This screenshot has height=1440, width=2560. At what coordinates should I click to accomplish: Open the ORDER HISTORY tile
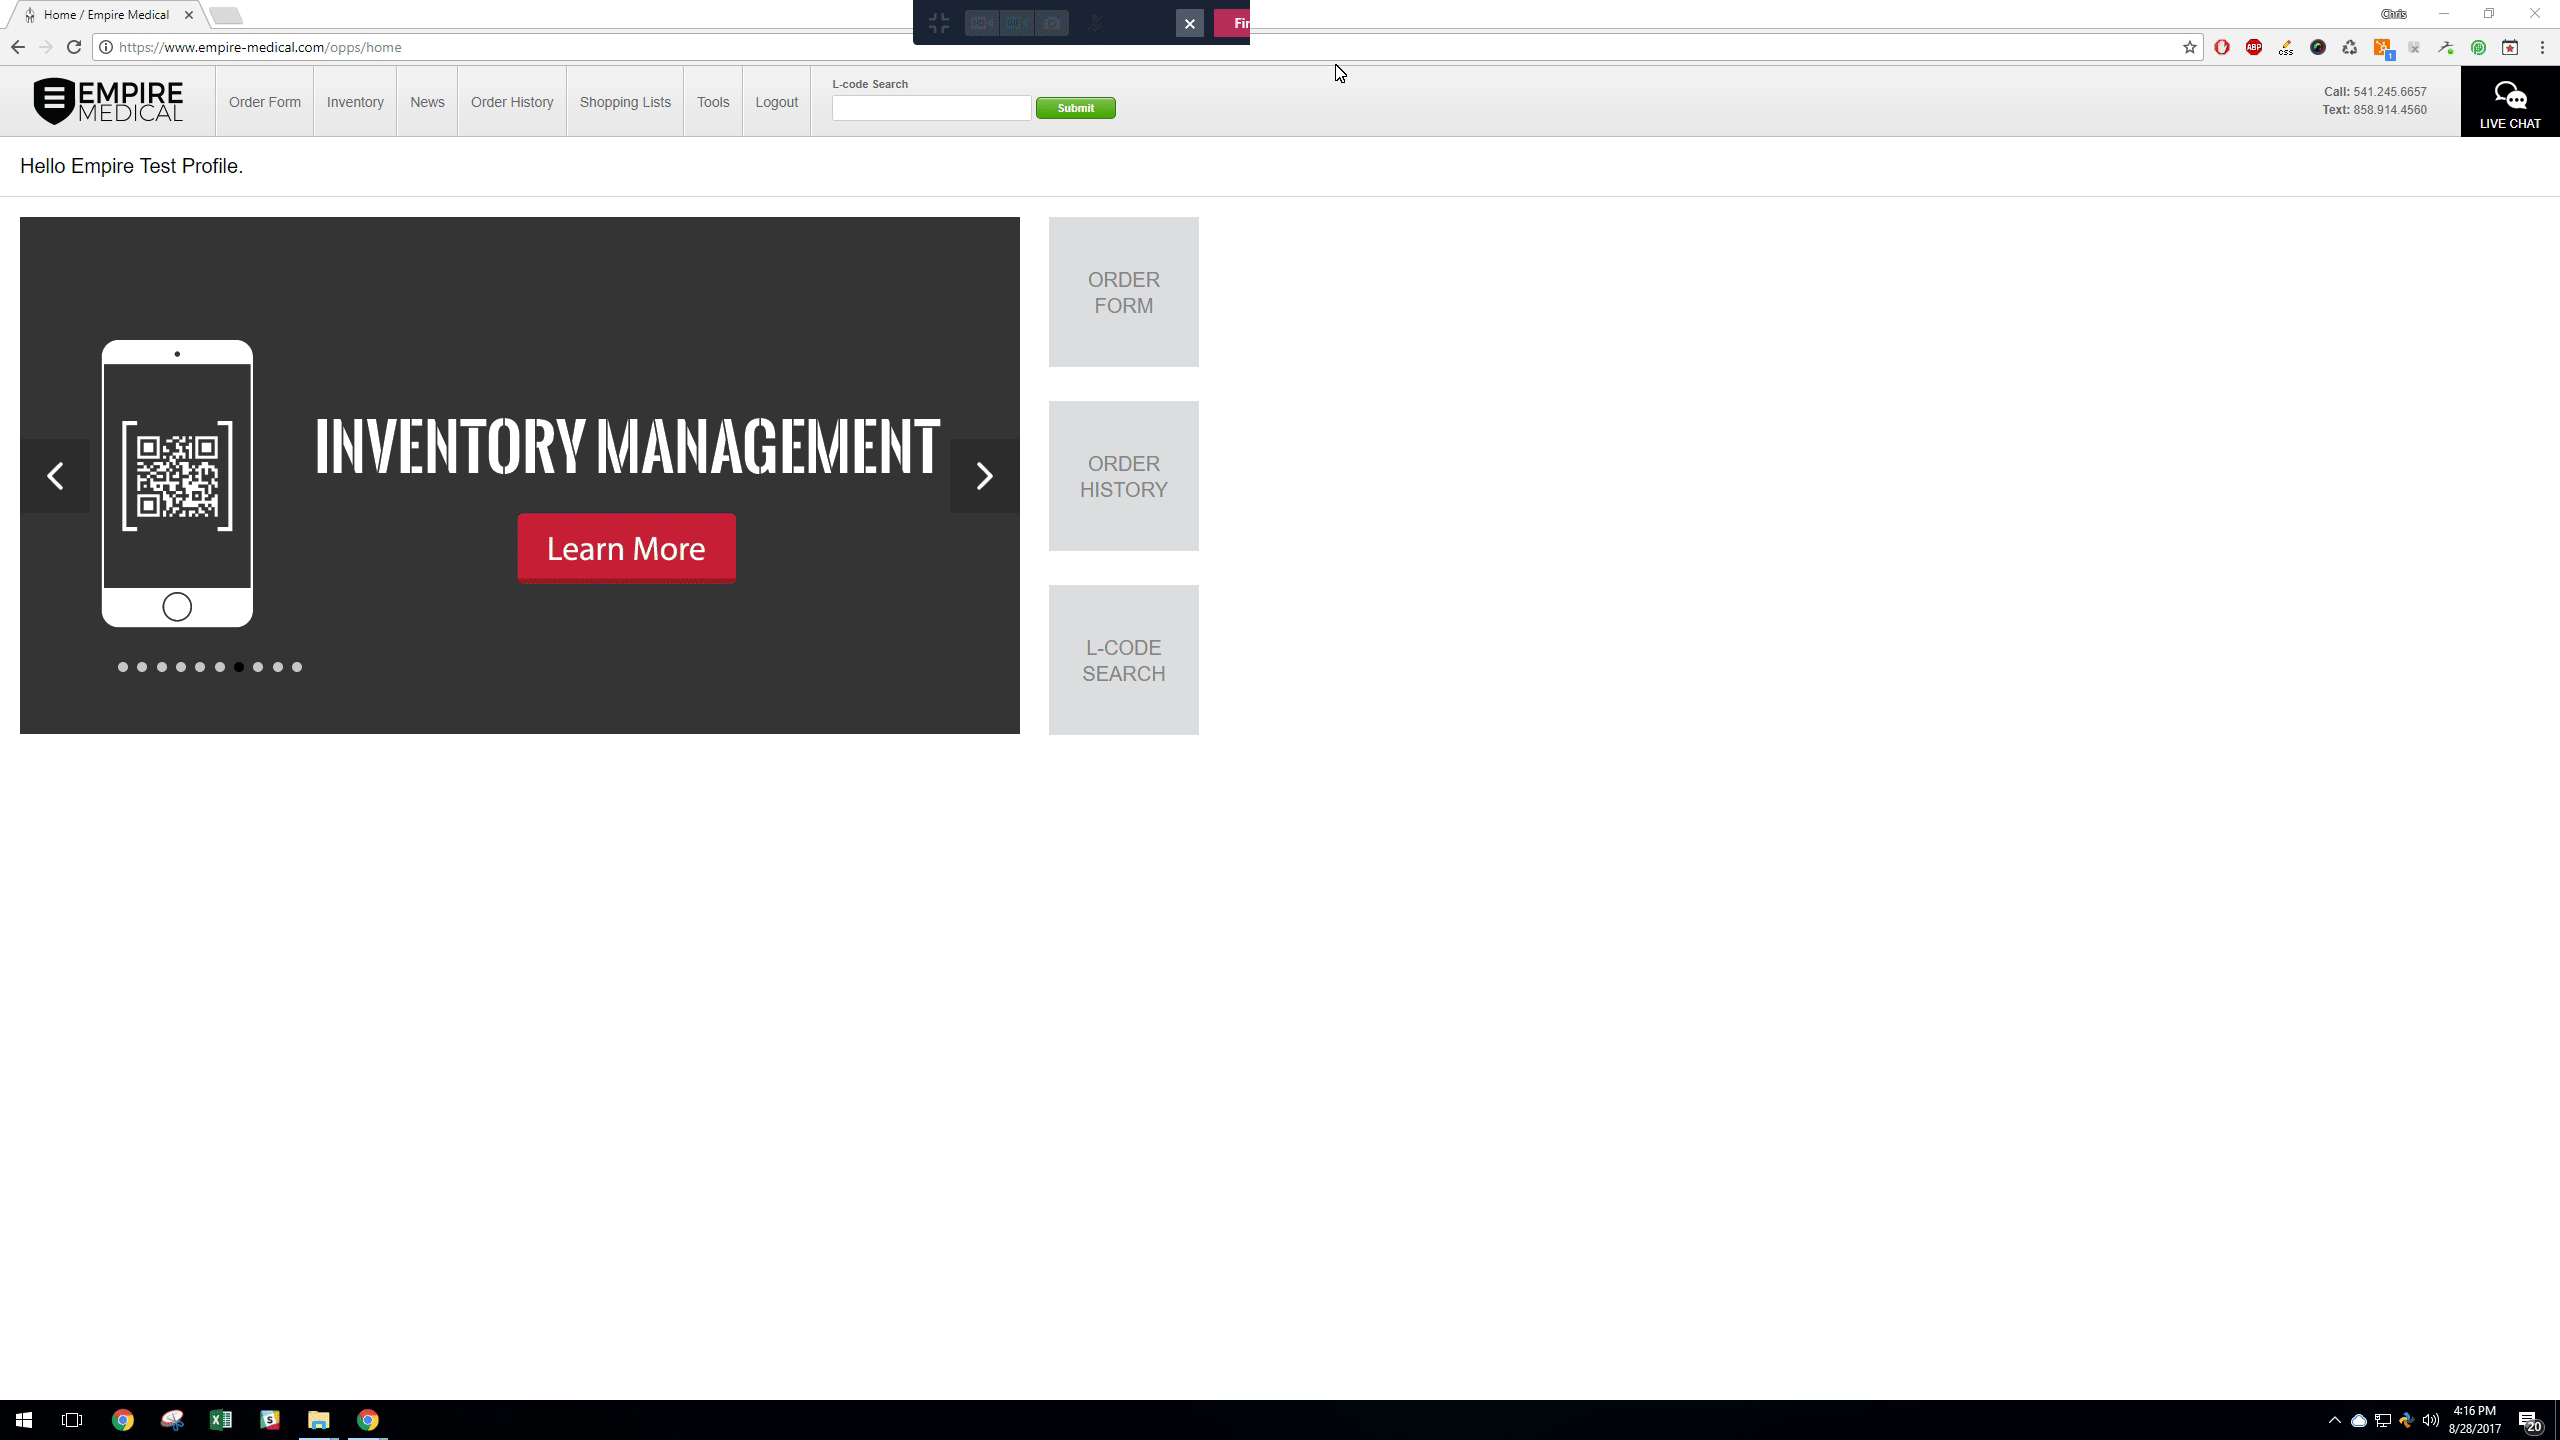pos(1123,476)
